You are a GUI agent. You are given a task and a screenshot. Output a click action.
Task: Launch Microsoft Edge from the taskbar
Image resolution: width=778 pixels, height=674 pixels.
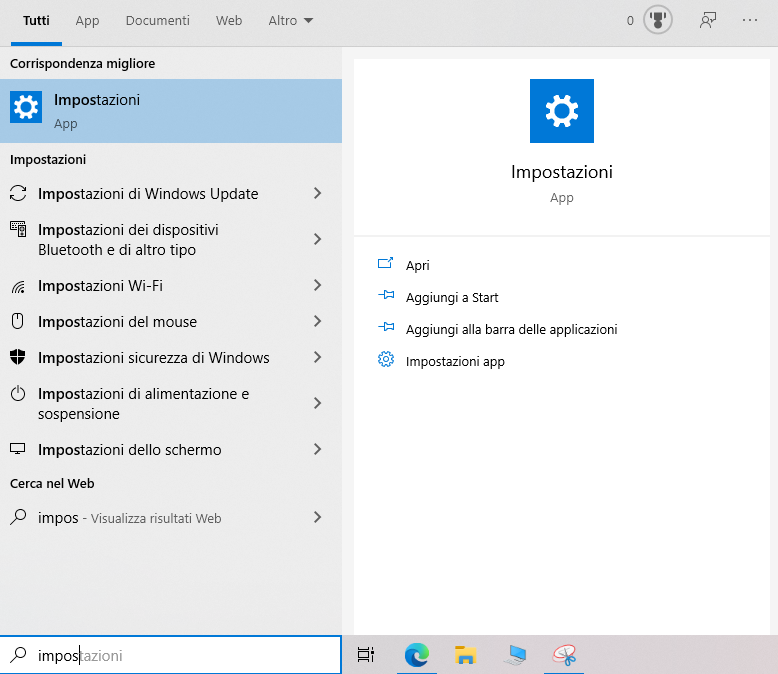coord(416,655)
